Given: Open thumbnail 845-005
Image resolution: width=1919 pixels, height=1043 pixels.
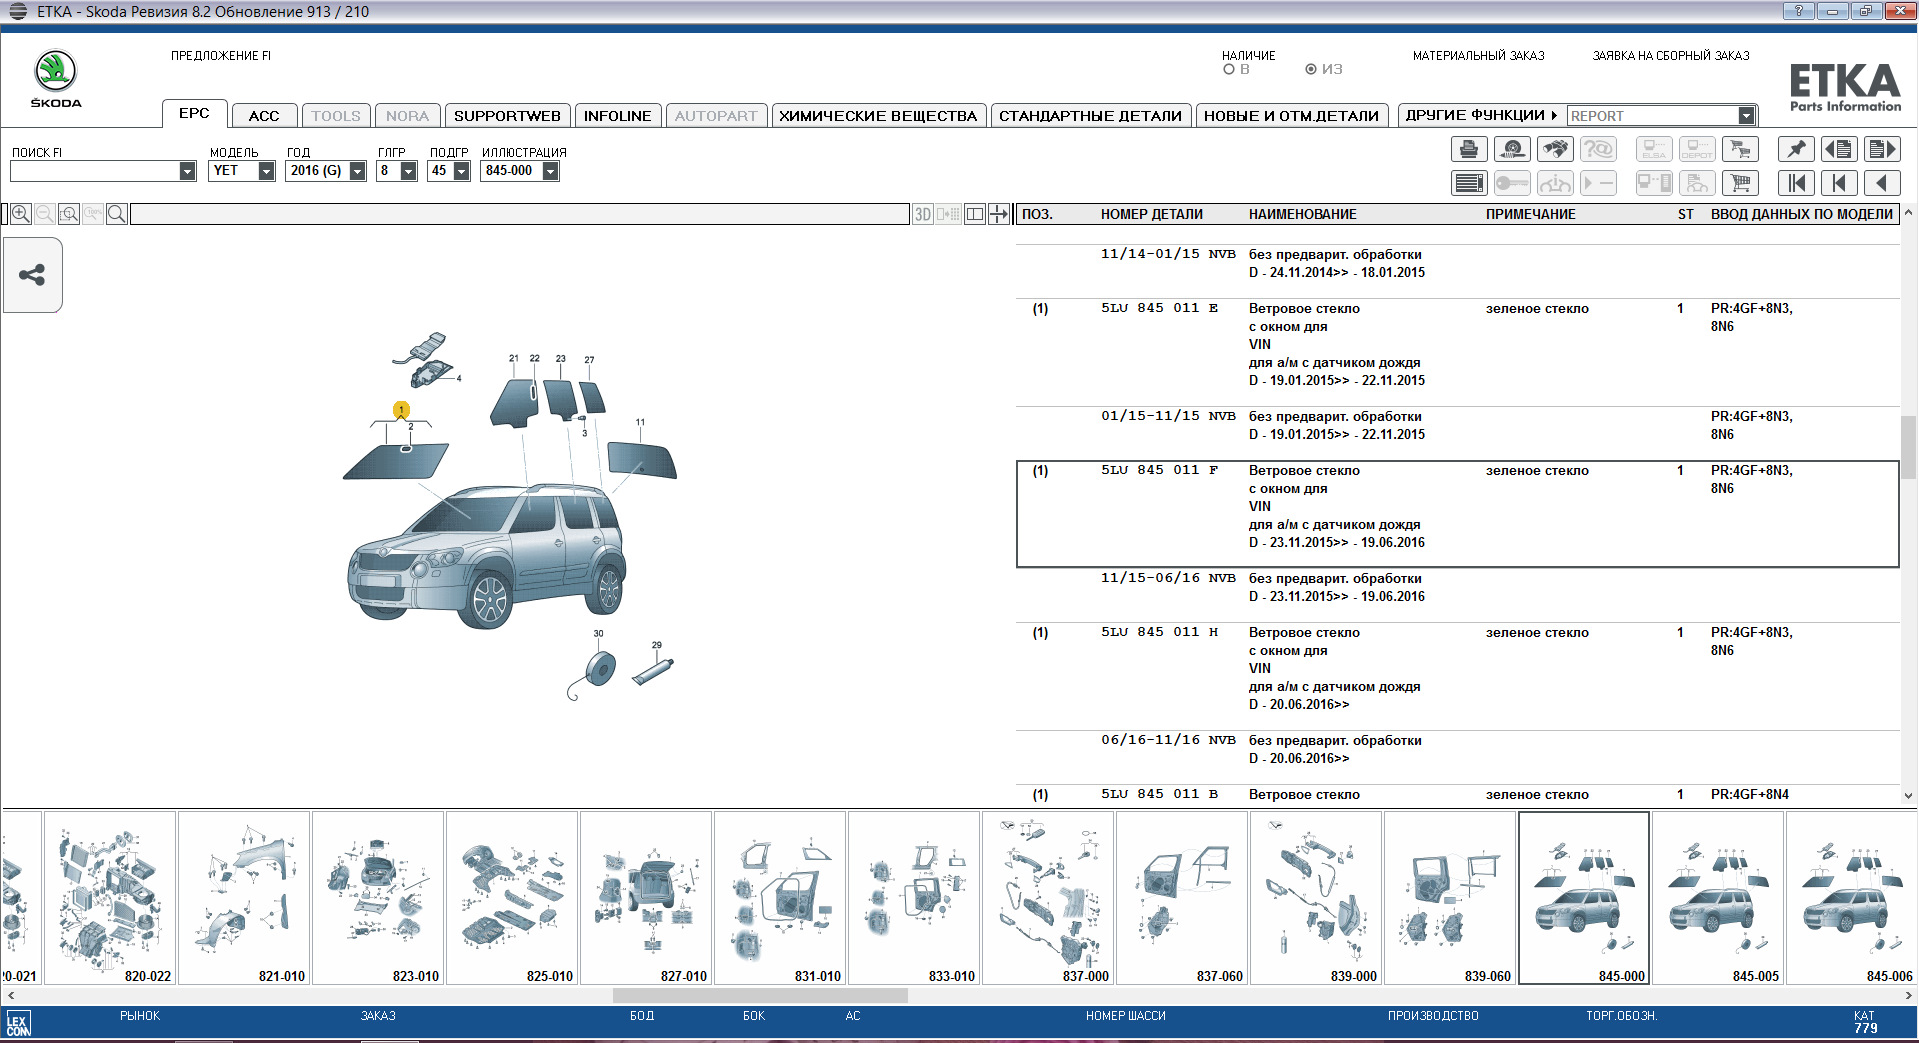Looking at the screenshot, I should point(1718,898).
